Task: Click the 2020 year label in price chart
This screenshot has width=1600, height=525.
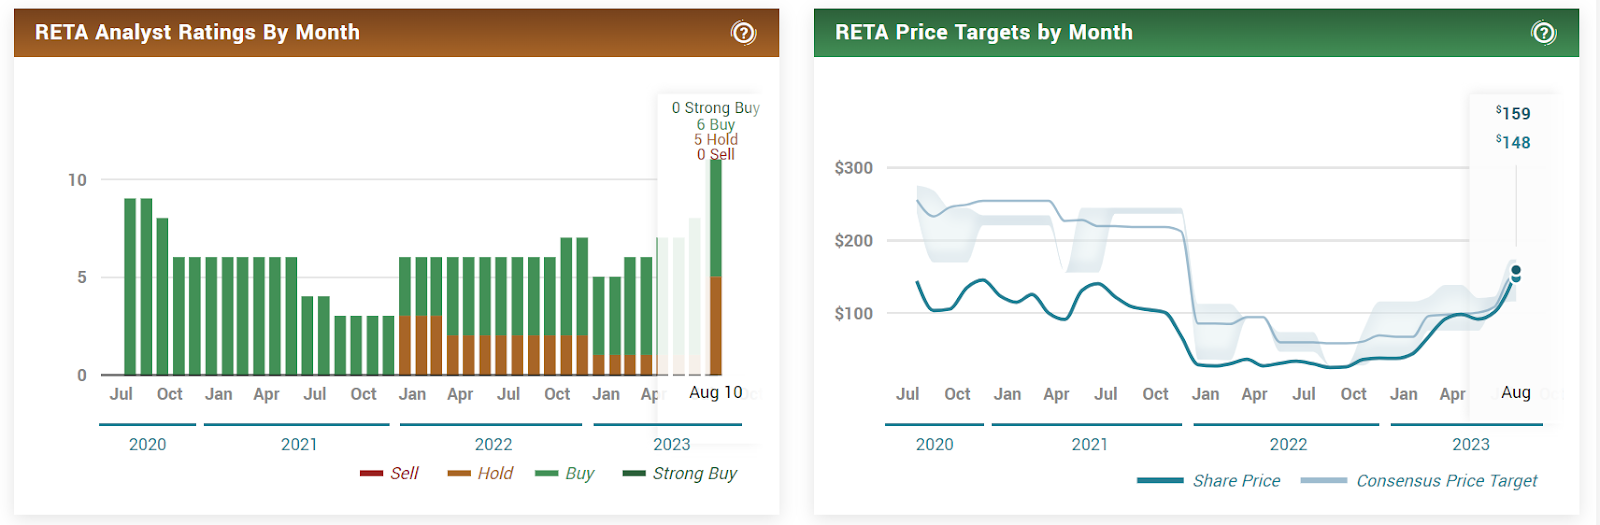Action: click(935, 445)
